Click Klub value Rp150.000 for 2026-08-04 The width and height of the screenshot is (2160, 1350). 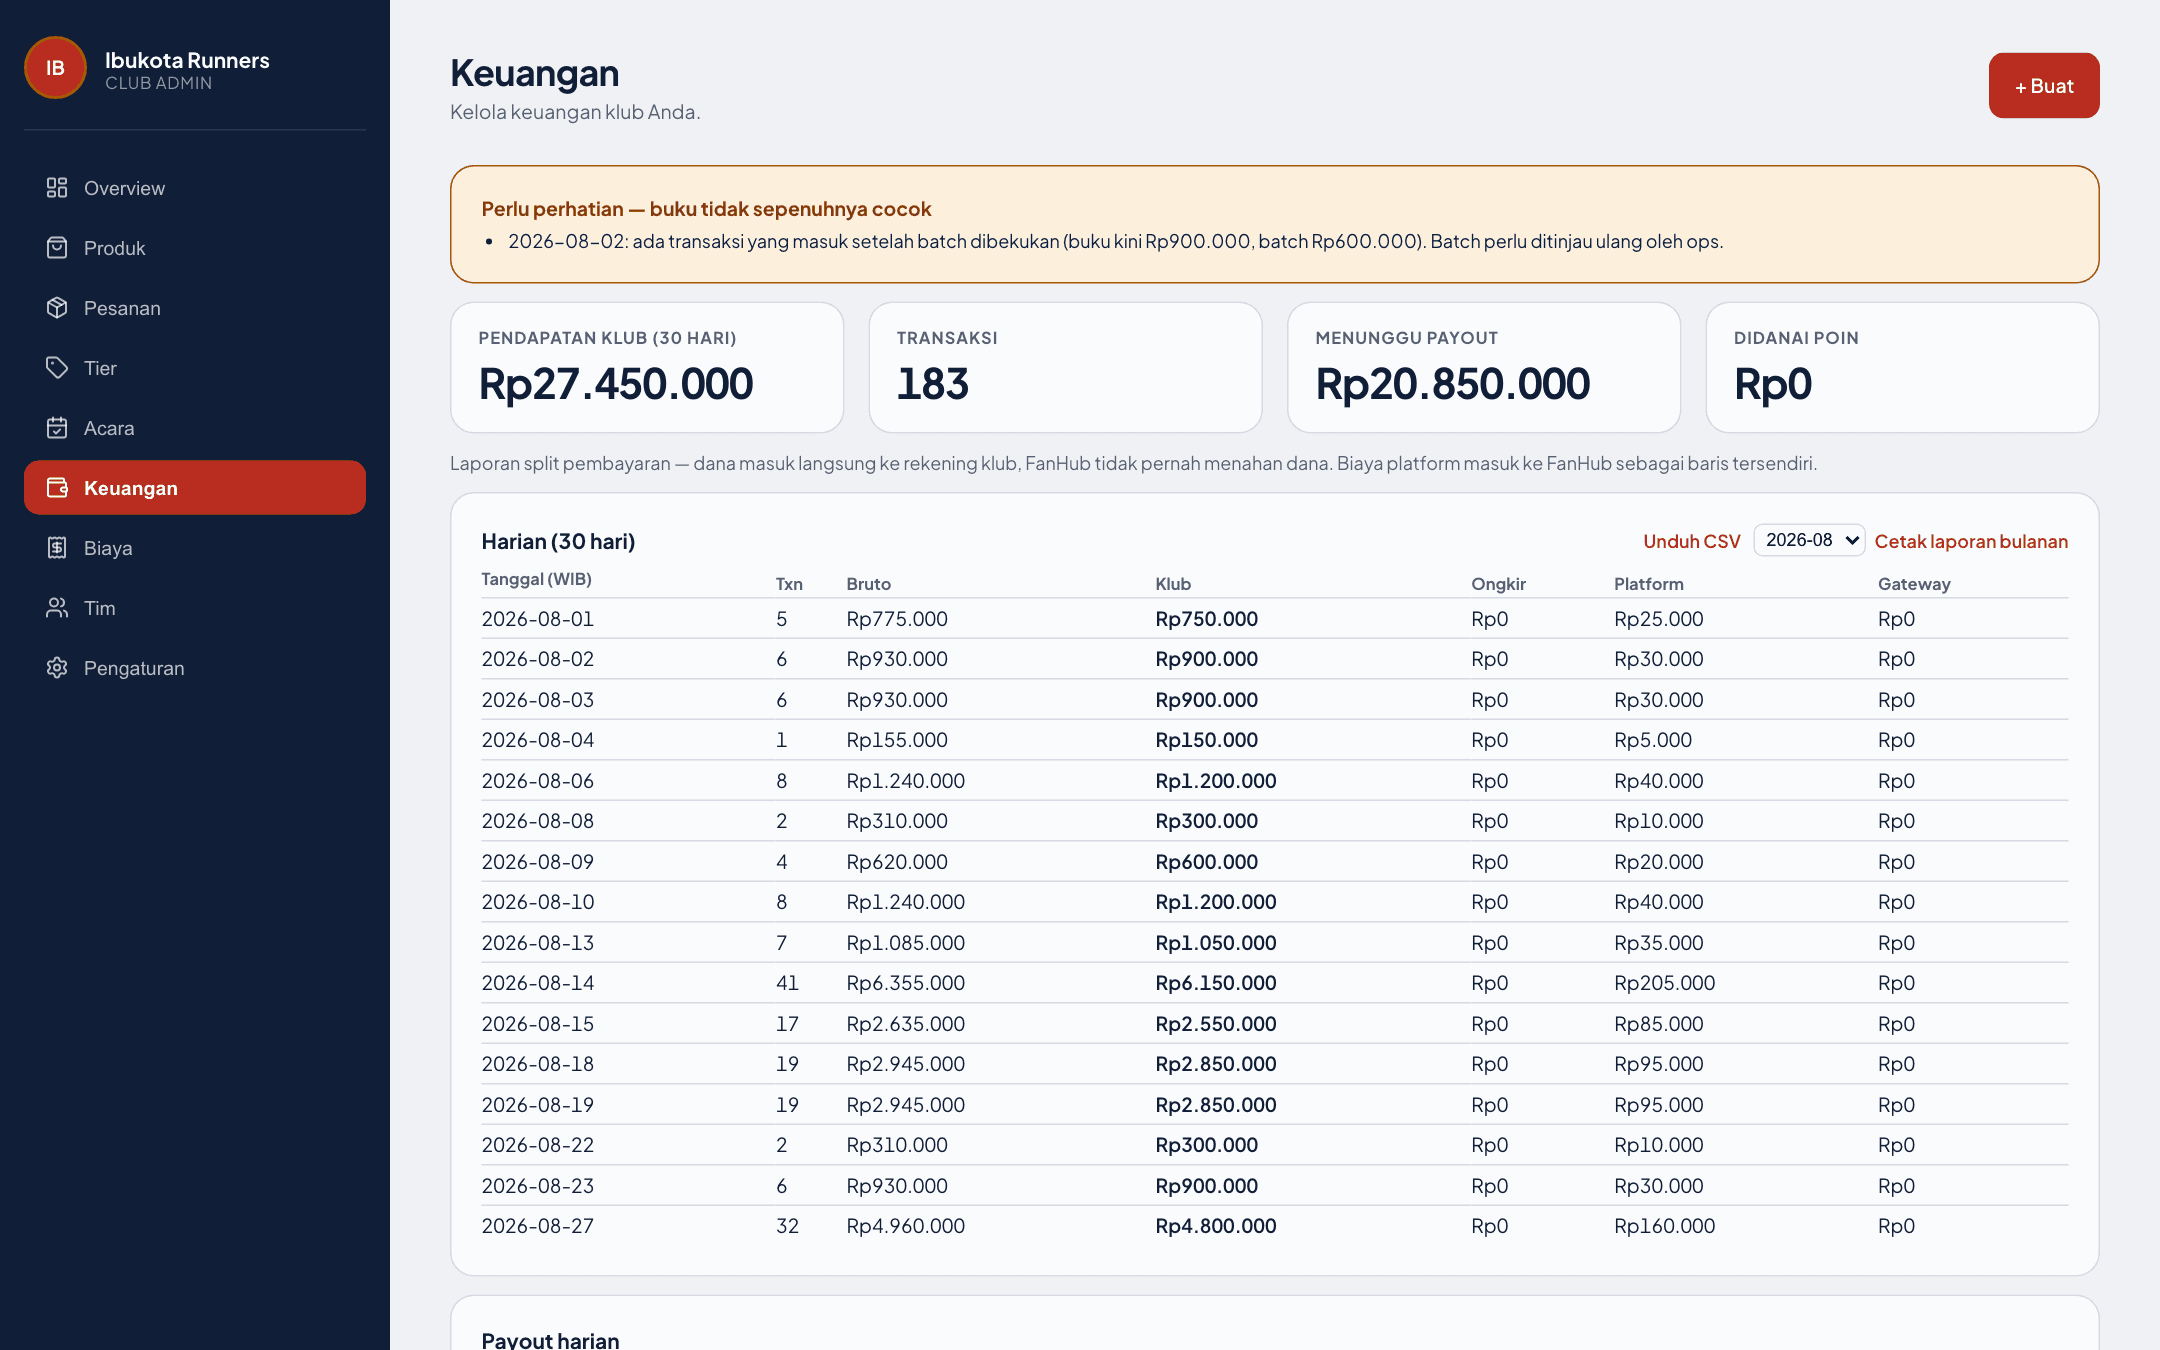(1207, 740)
